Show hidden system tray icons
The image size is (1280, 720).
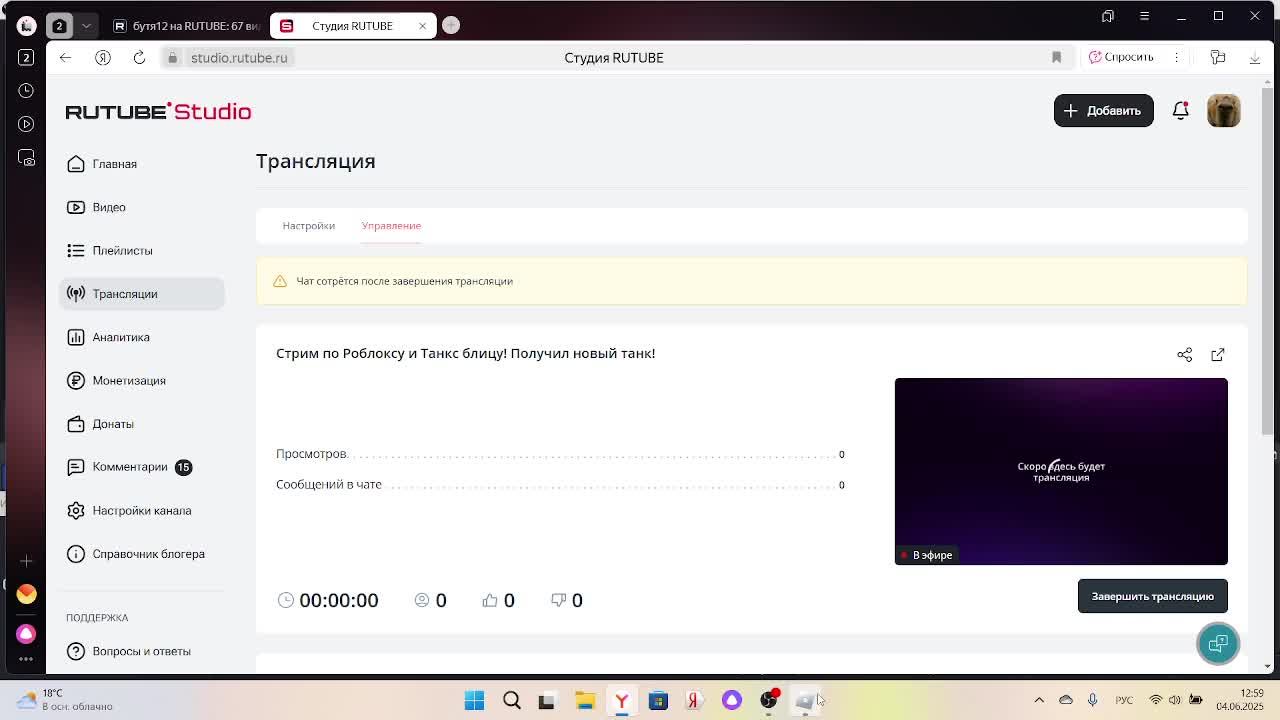coord(1039,700)
